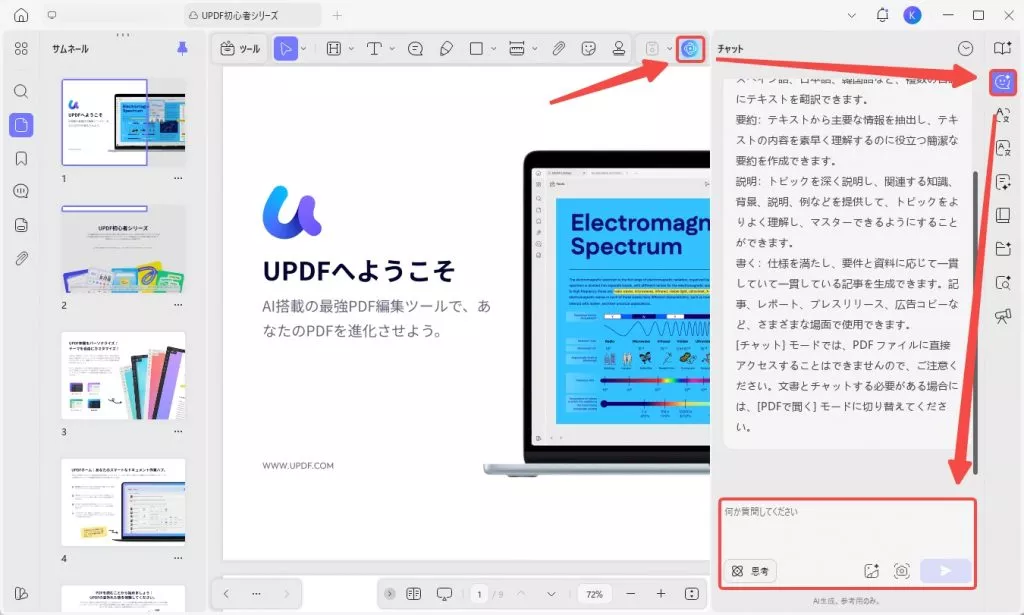The height and width of the screenshot is (615, 1024).
Task: Open the UPDF AI assistant from the toolbar
Action: (690, 49)
